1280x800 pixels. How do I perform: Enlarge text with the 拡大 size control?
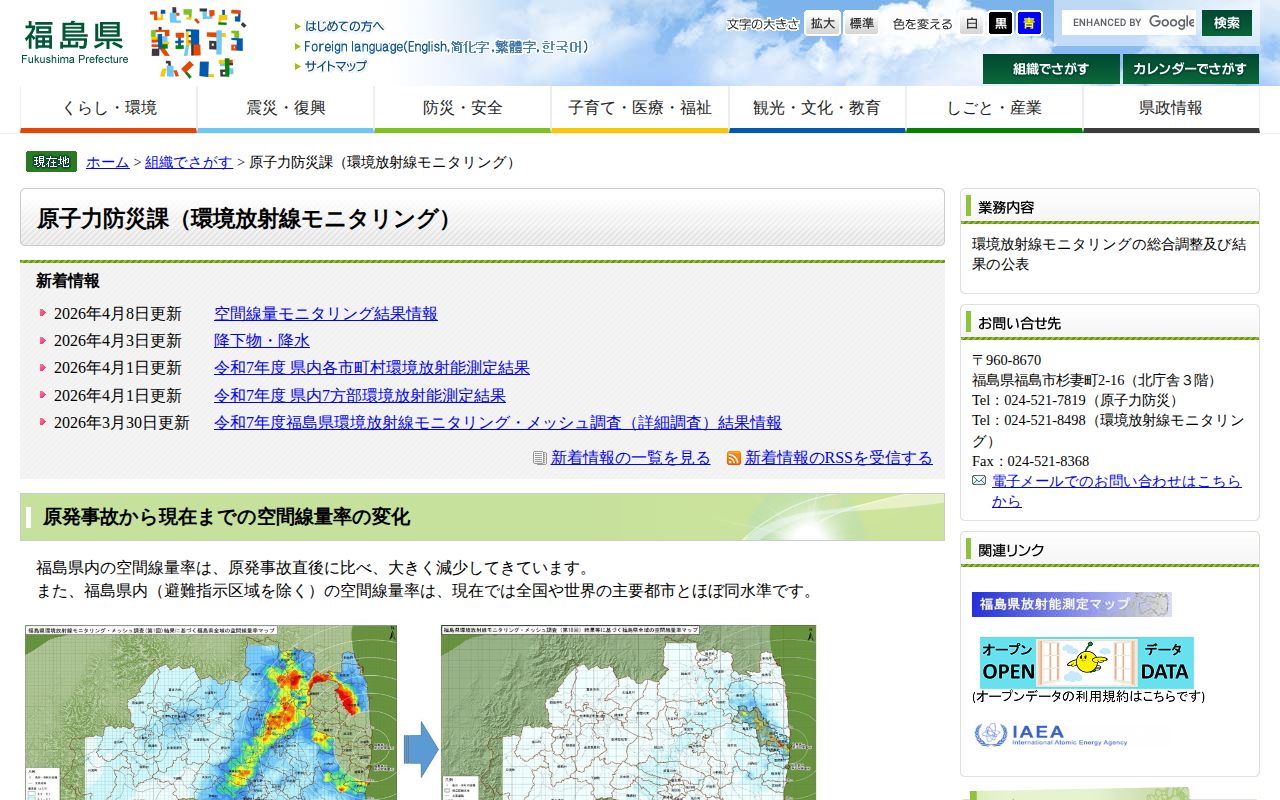[x=821, y=22]
